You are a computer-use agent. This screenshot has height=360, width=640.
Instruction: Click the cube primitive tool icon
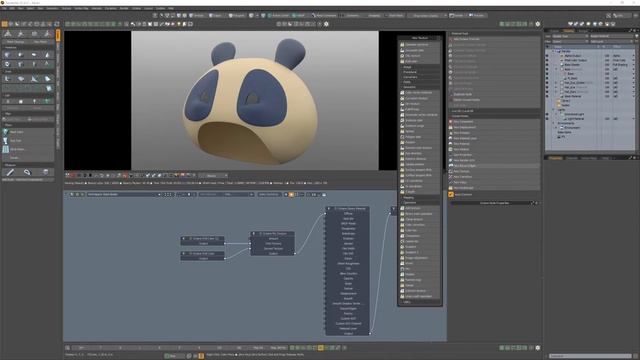coord(7,55)
